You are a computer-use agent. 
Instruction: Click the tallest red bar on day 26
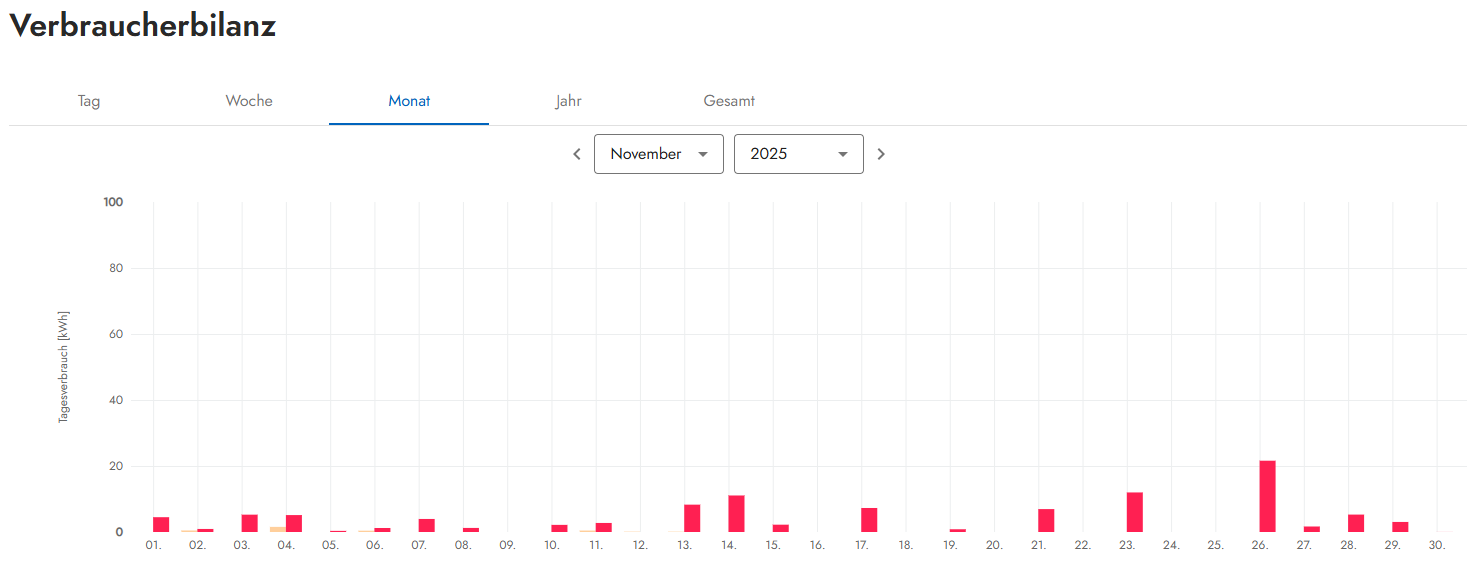1267,496
